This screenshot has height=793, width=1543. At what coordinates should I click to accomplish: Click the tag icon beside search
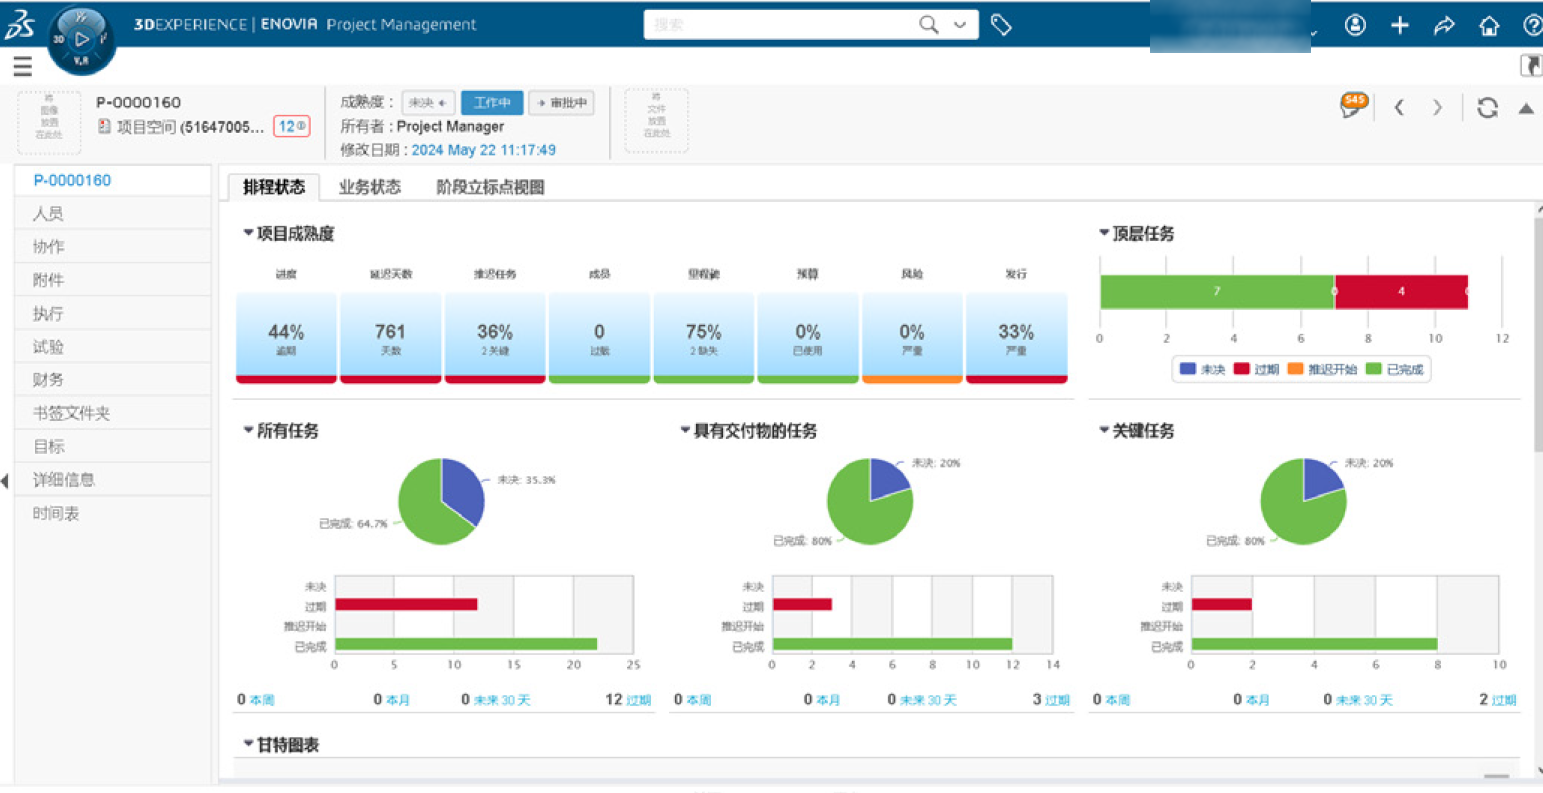(x=1001, y=25)
